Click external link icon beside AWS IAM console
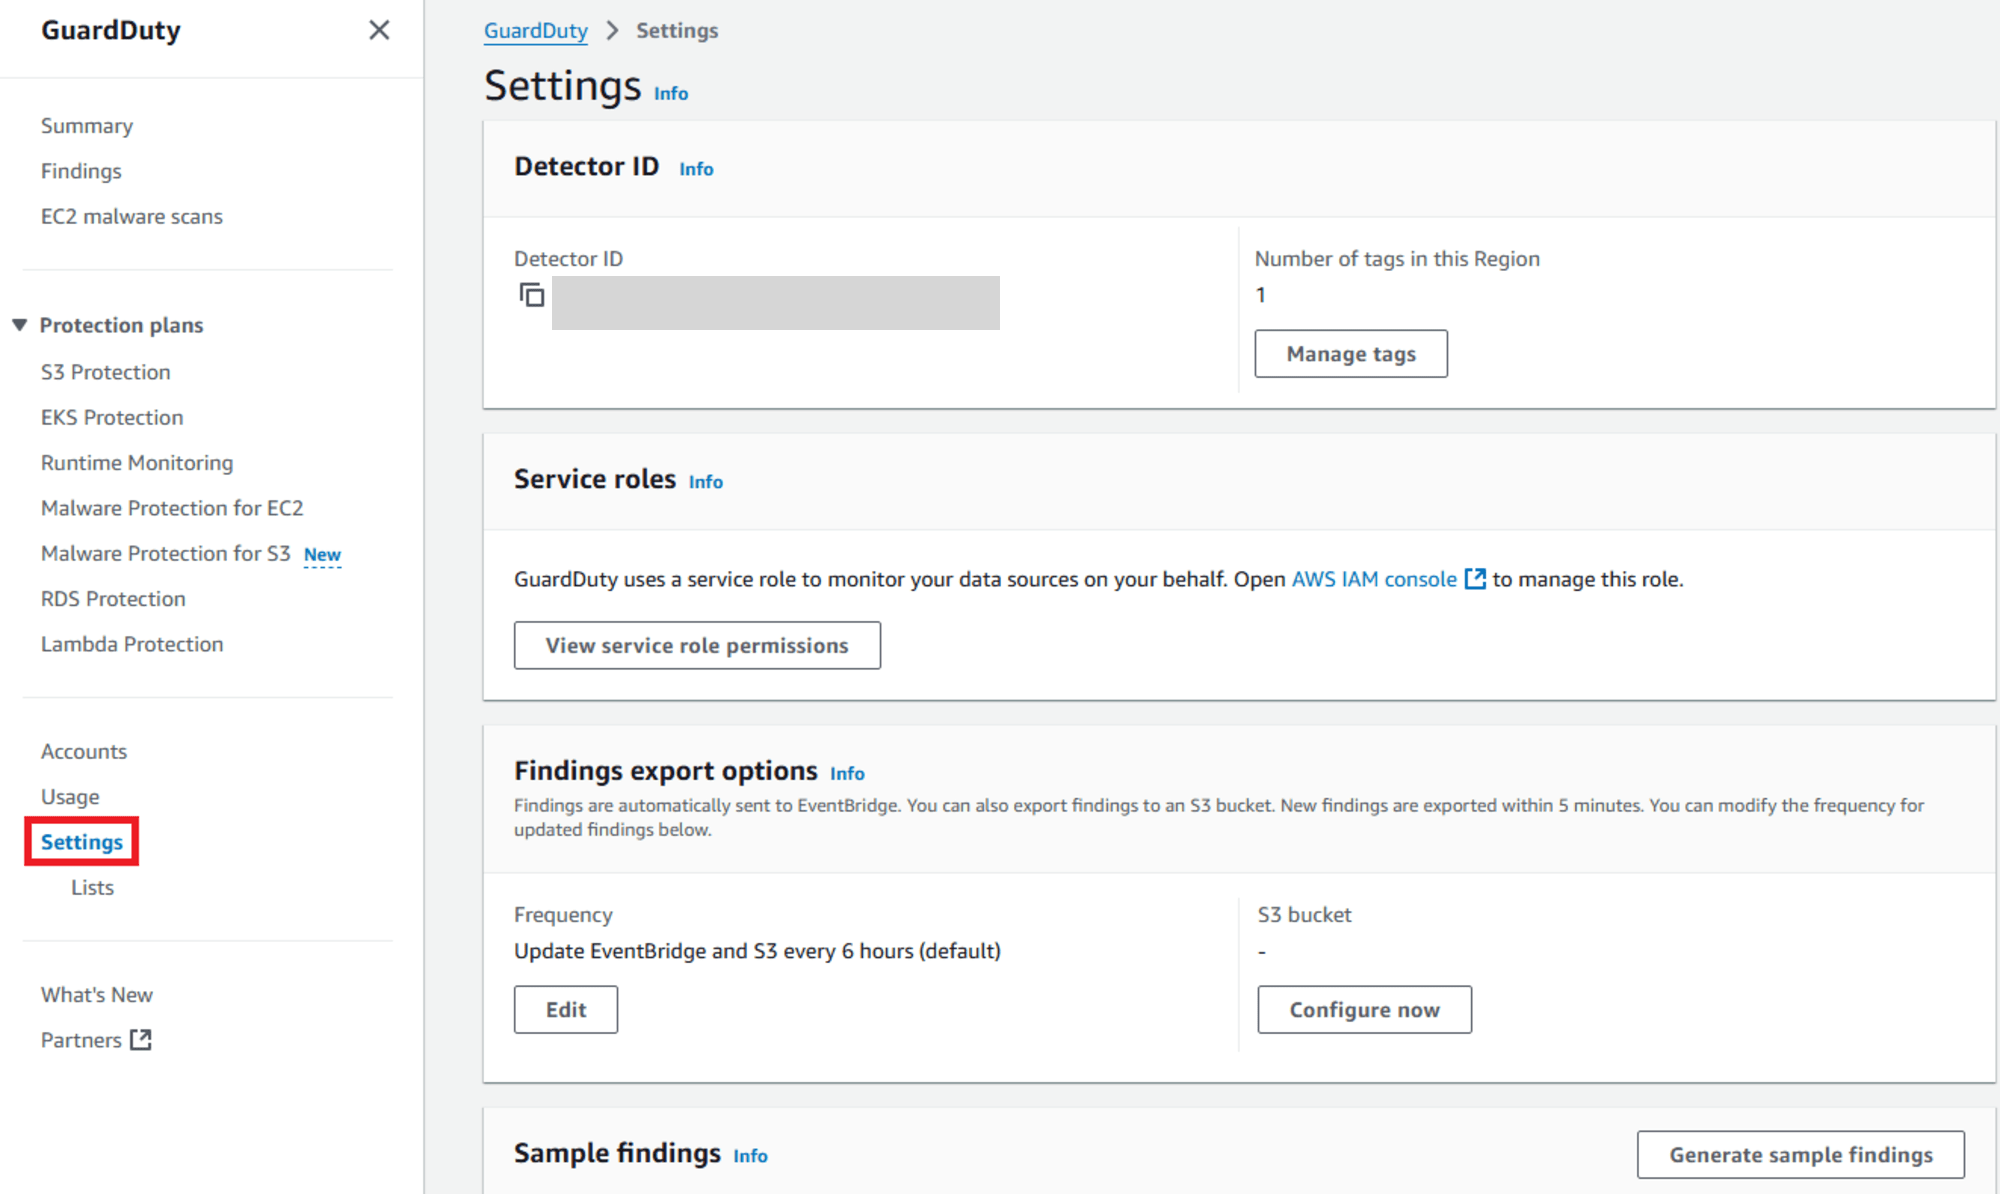This screenshot has width=2000, height=1194. (1475, 579)
